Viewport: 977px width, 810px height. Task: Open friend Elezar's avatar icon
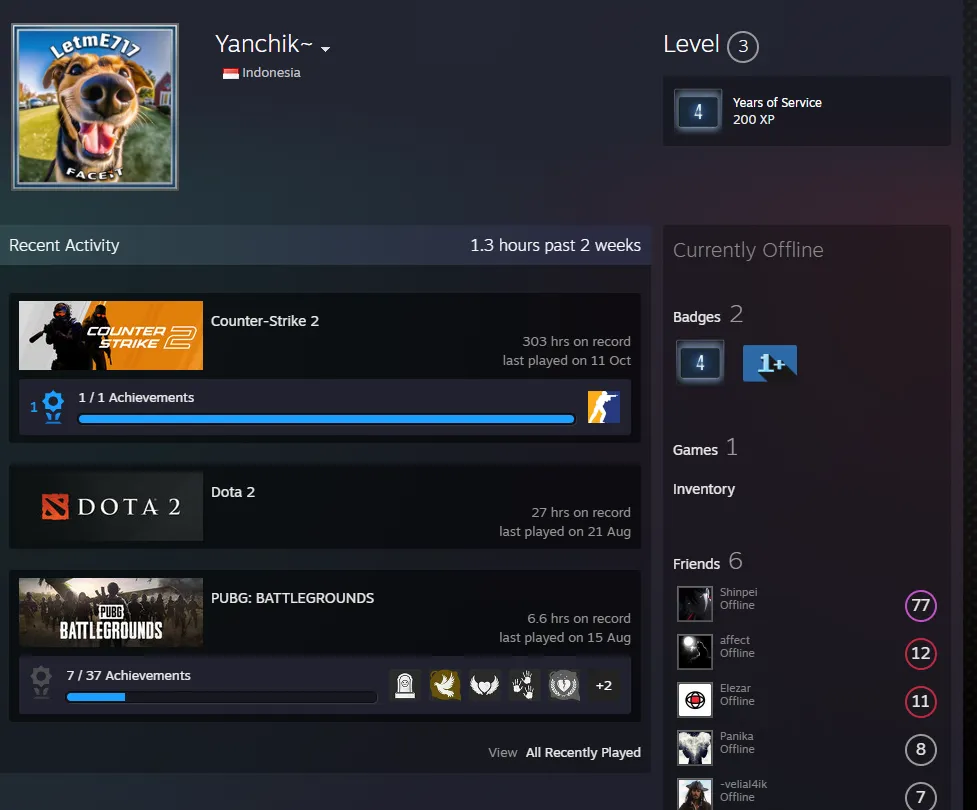point(695,700)
